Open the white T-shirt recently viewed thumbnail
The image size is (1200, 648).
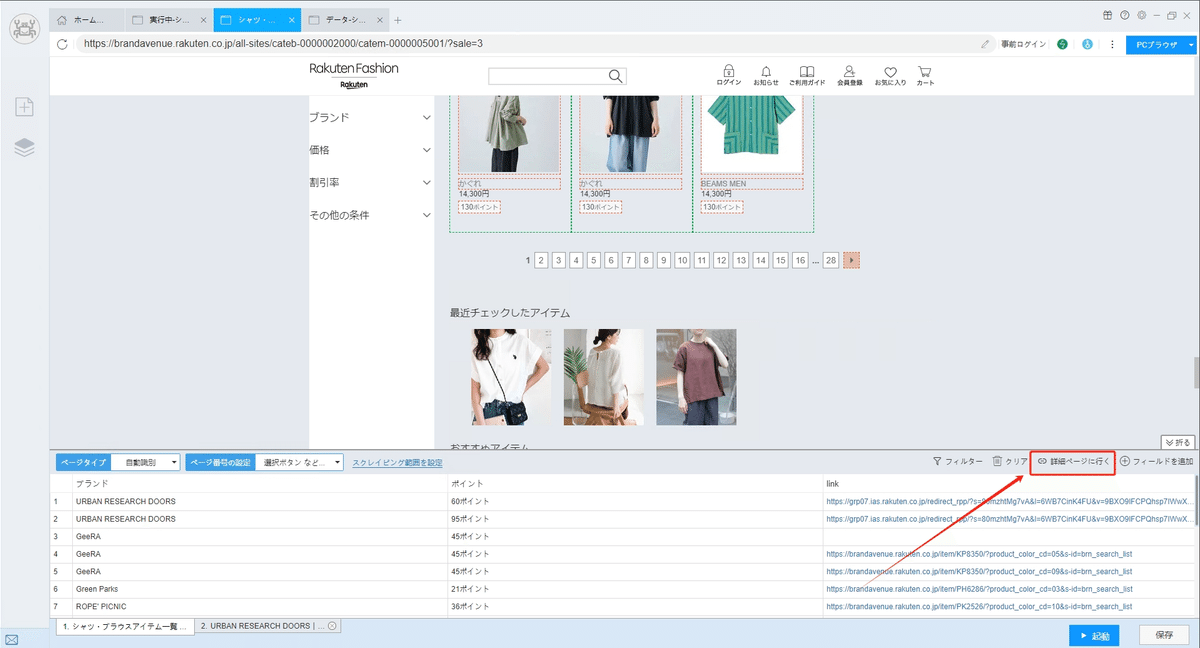pos(511,377)
